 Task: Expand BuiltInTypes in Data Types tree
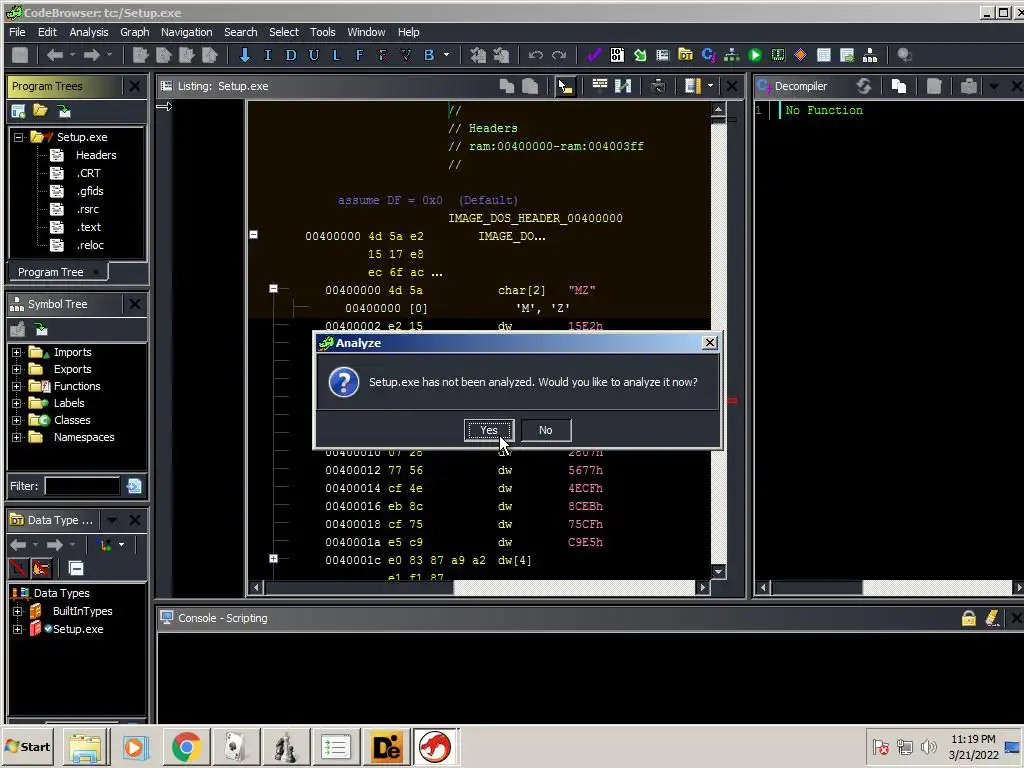(18, 611)
